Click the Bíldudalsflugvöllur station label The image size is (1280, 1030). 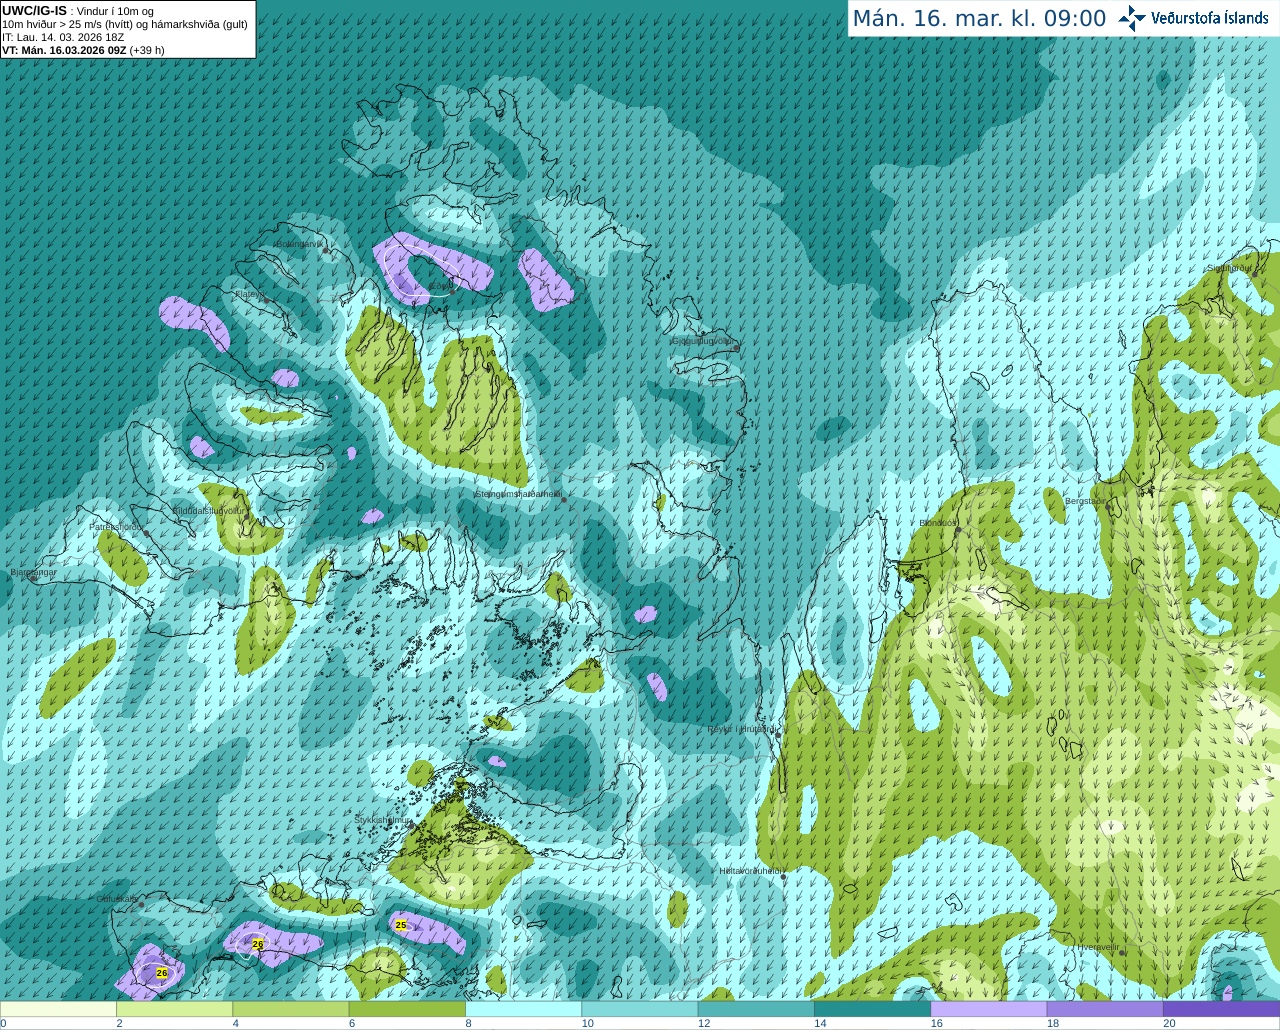[208, 510]
